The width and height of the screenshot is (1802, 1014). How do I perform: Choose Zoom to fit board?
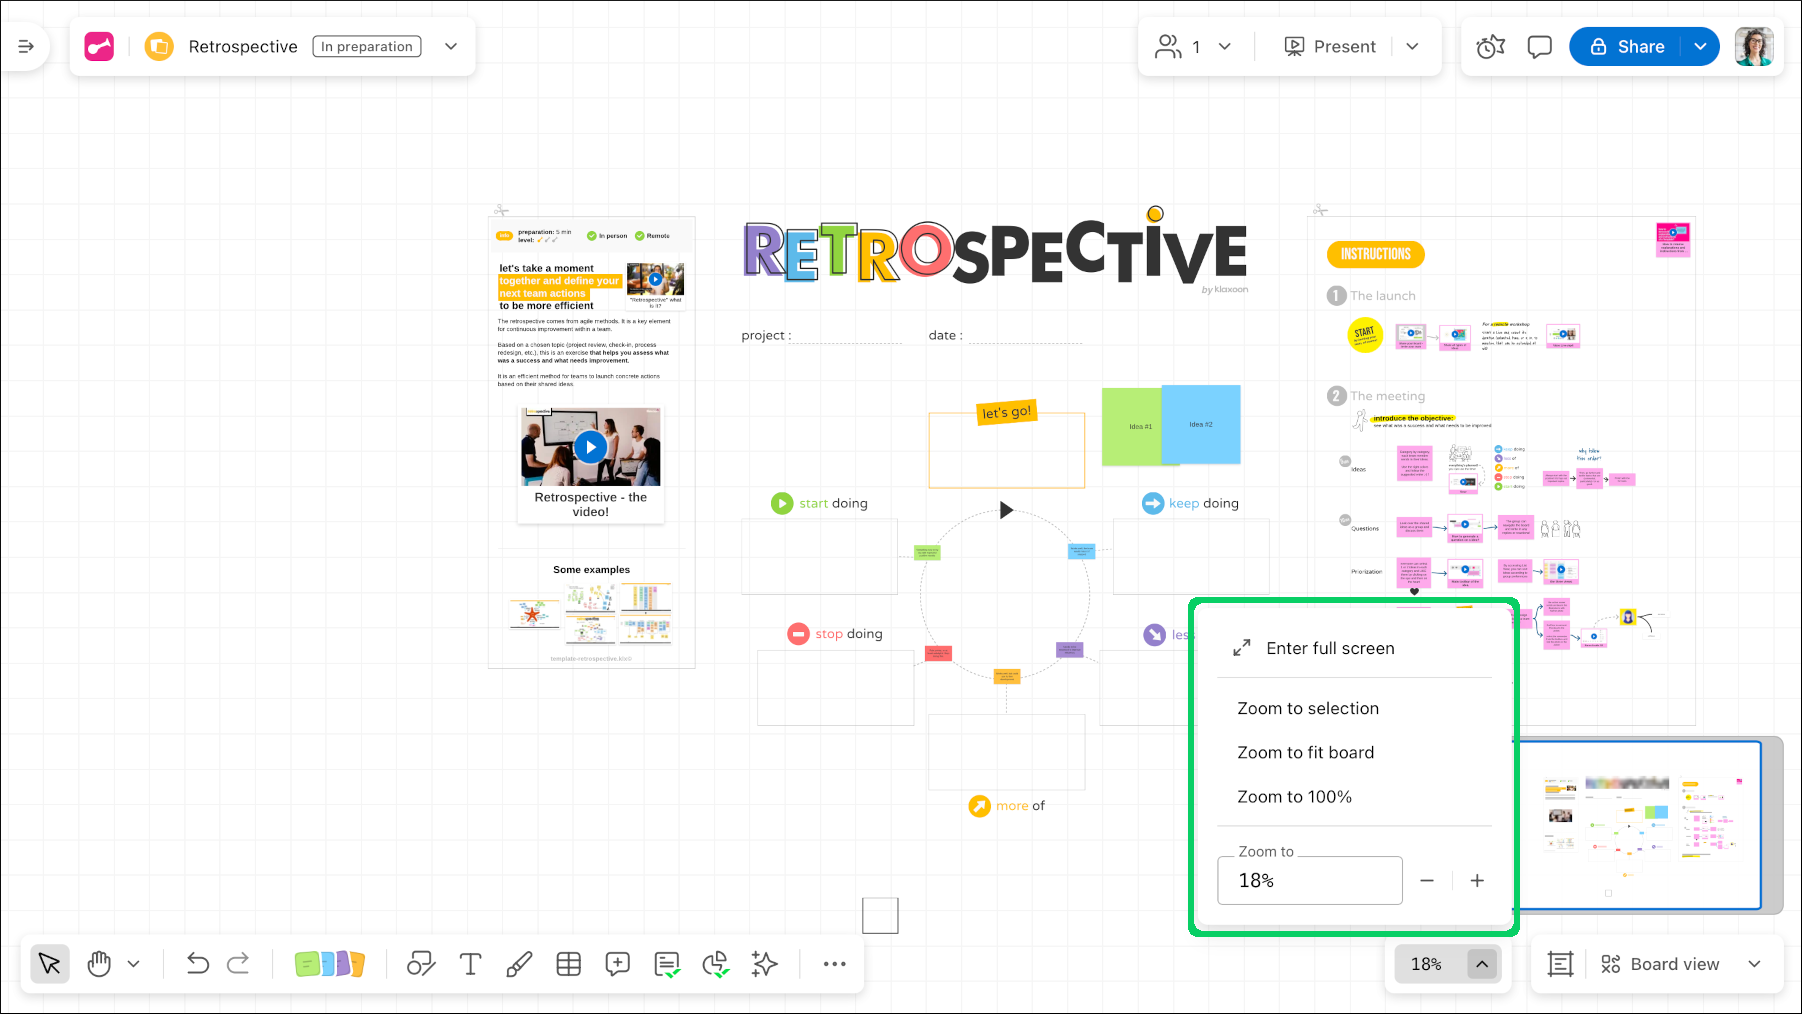pyautogui.click(x=1305, y=753)
